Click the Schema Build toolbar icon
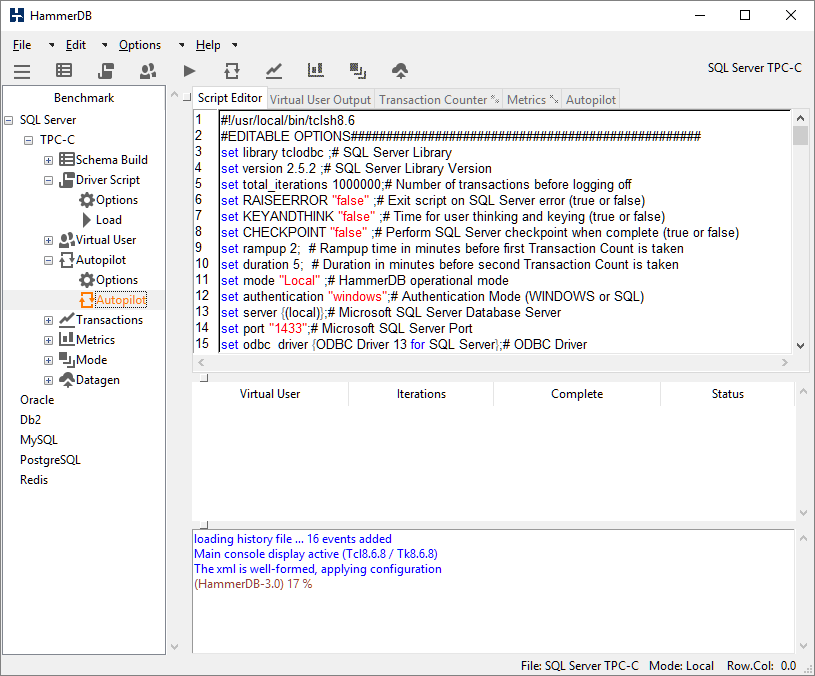815x676 pixels. [64, 70]
